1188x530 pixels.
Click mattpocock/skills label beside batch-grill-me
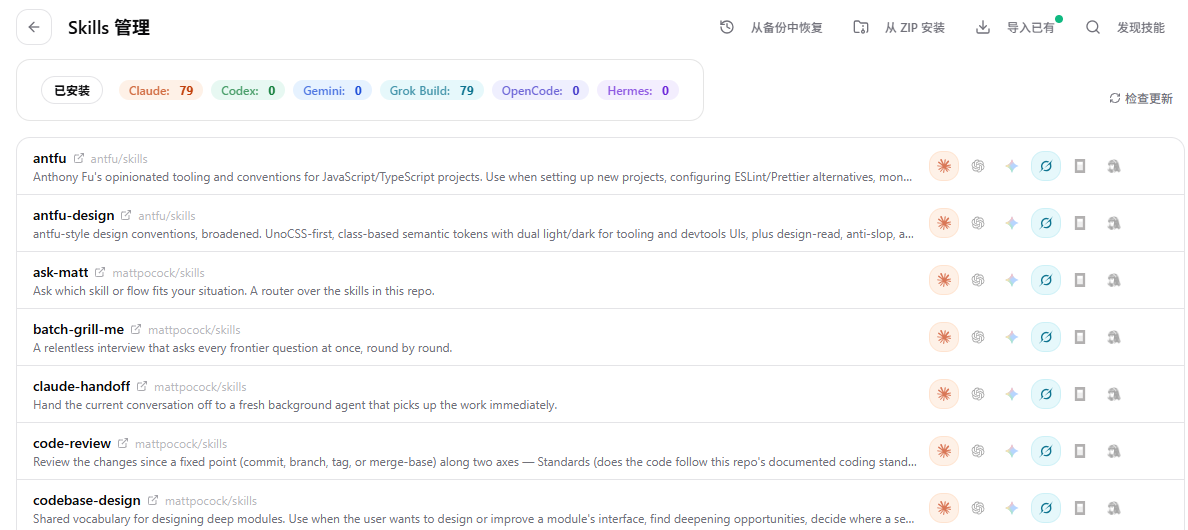pos(195,330)
